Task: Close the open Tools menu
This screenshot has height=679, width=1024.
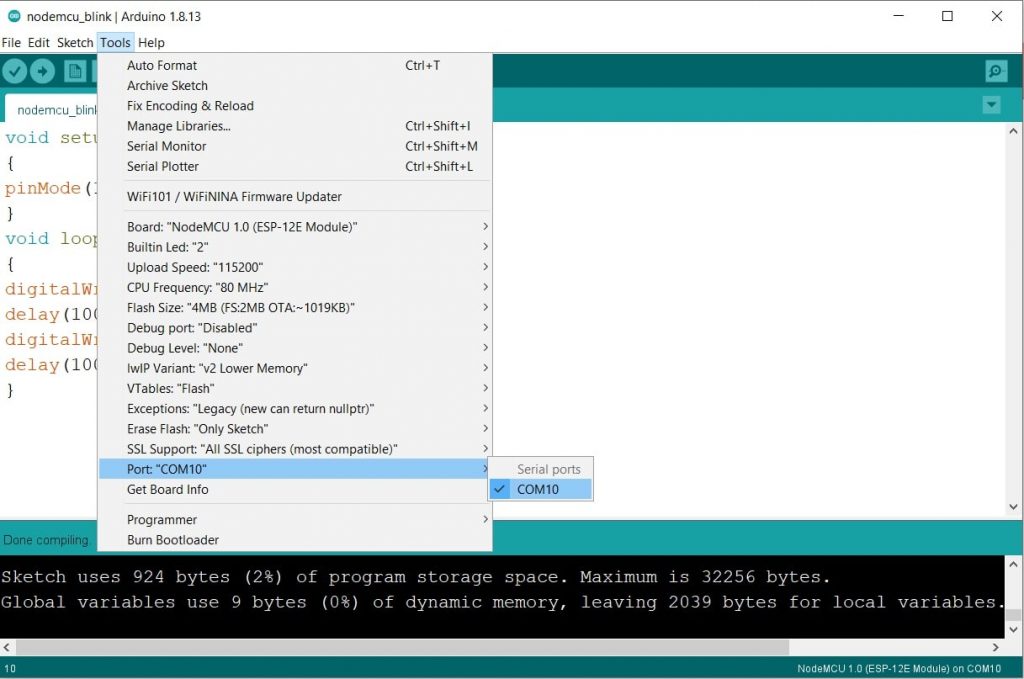Action: point(116,42)
